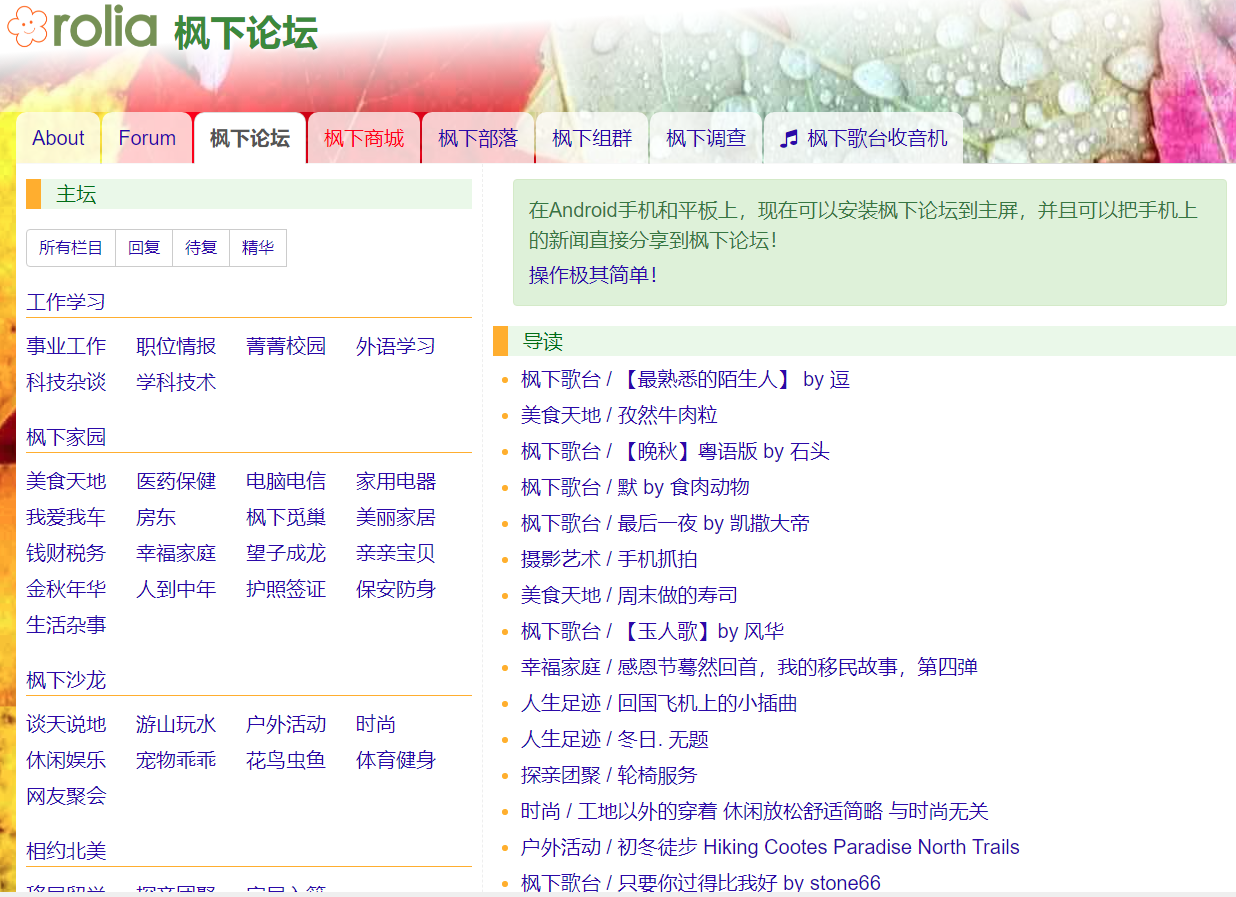The image size is (1236, 897).
Task: Open the 望子成龙 board link
Action: coord(286,553)
